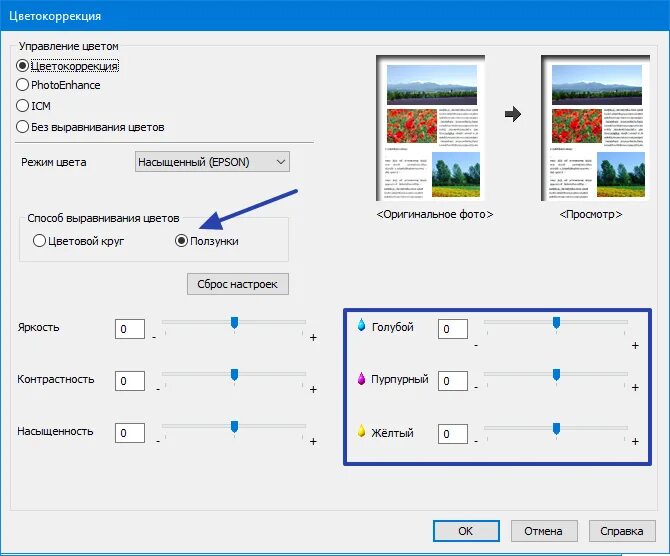The image size is (670, 556).
Task: Click the Пурпурный slider handle
Action: [556, 375]
